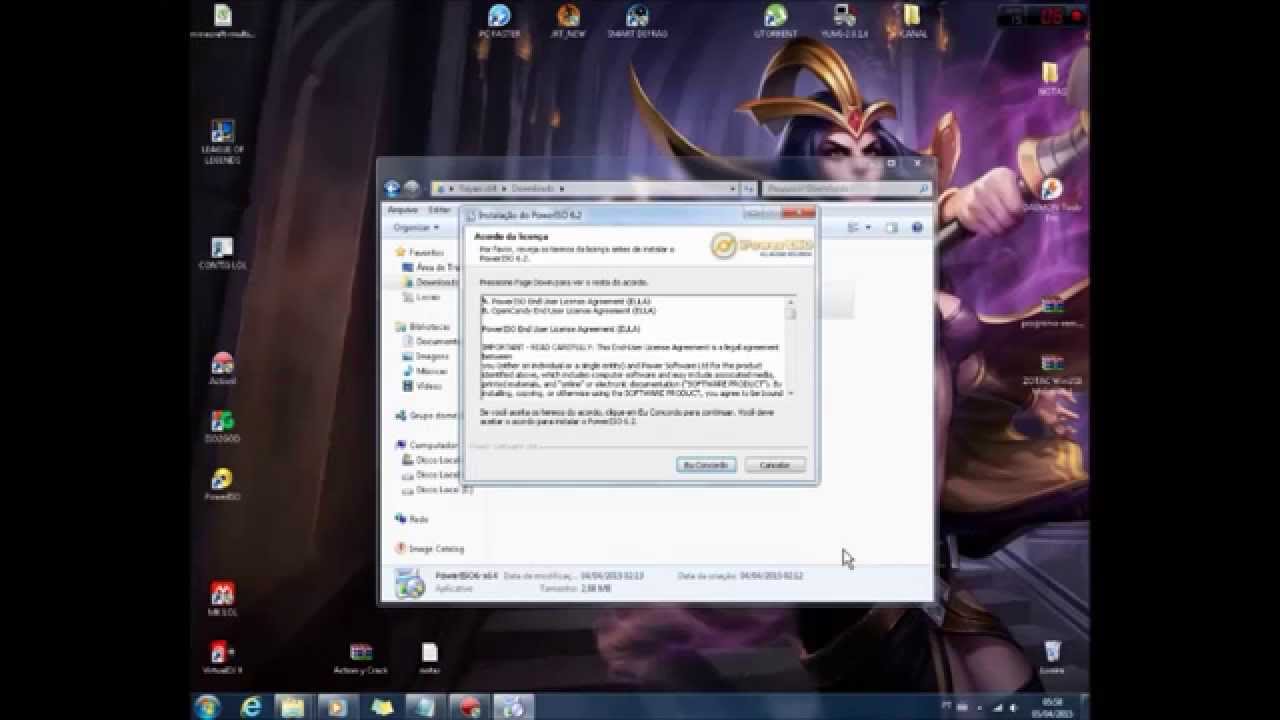
Task: Open YUMI desktop icon
Action: click(845, 20)
